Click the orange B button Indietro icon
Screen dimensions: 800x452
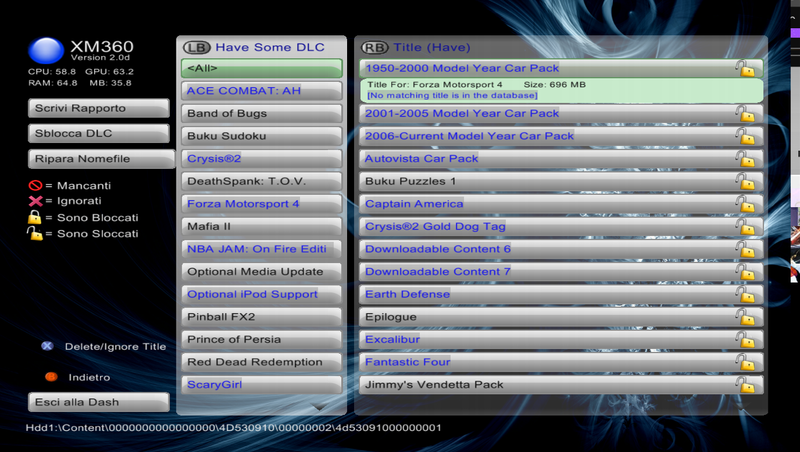(51, 377)
